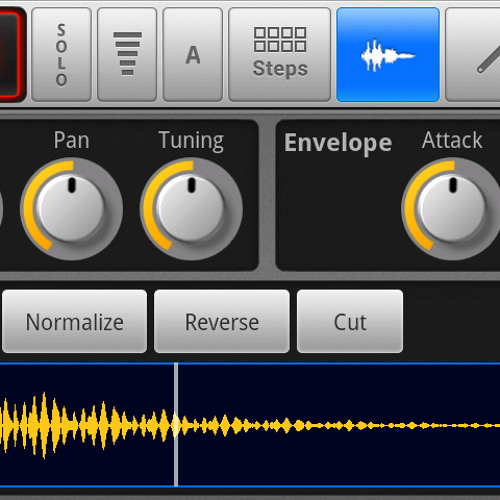Click the Reverse button
The image size is (500, 500).
[x=222, y=321]
